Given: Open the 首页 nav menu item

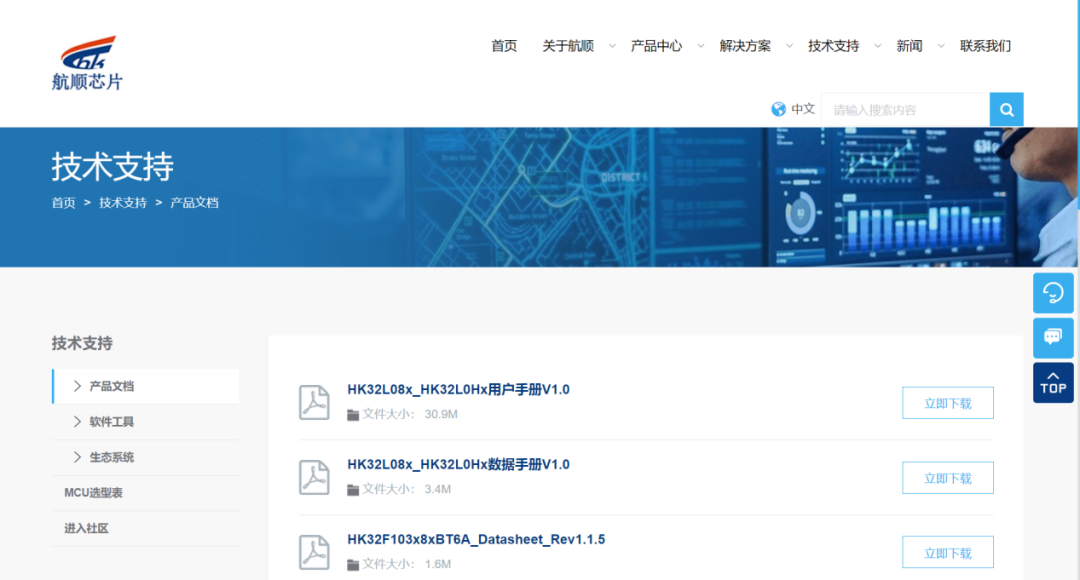Looking at the screenshot, I should pos(504,46).
